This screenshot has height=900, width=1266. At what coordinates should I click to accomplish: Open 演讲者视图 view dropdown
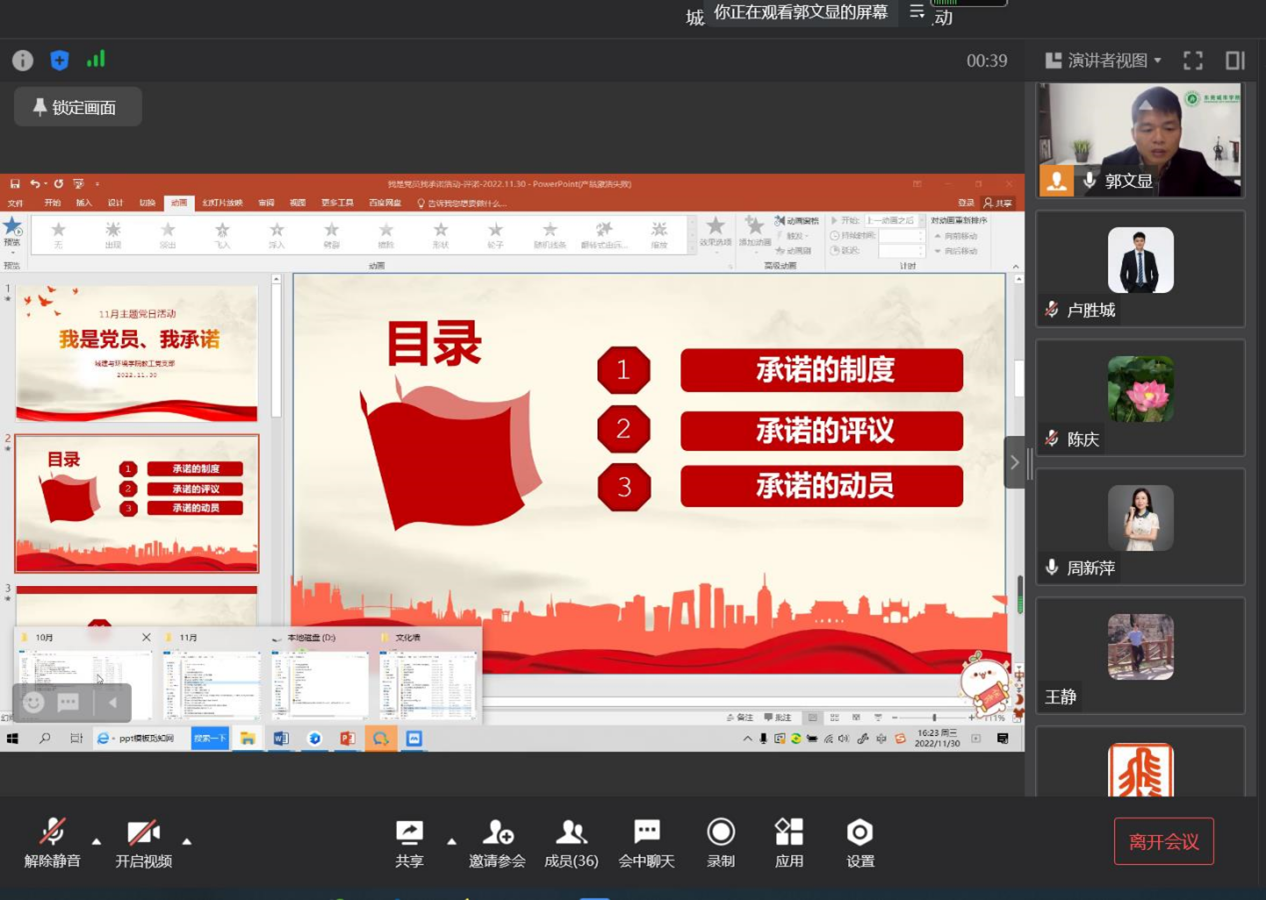1103,61
